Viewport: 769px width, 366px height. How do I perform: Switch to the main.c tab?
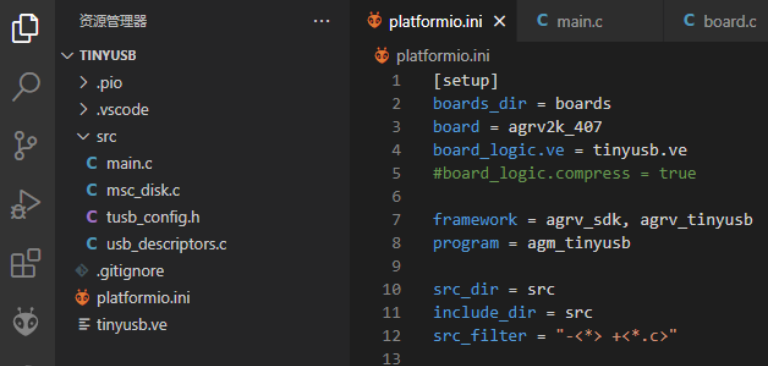[590, 21]
